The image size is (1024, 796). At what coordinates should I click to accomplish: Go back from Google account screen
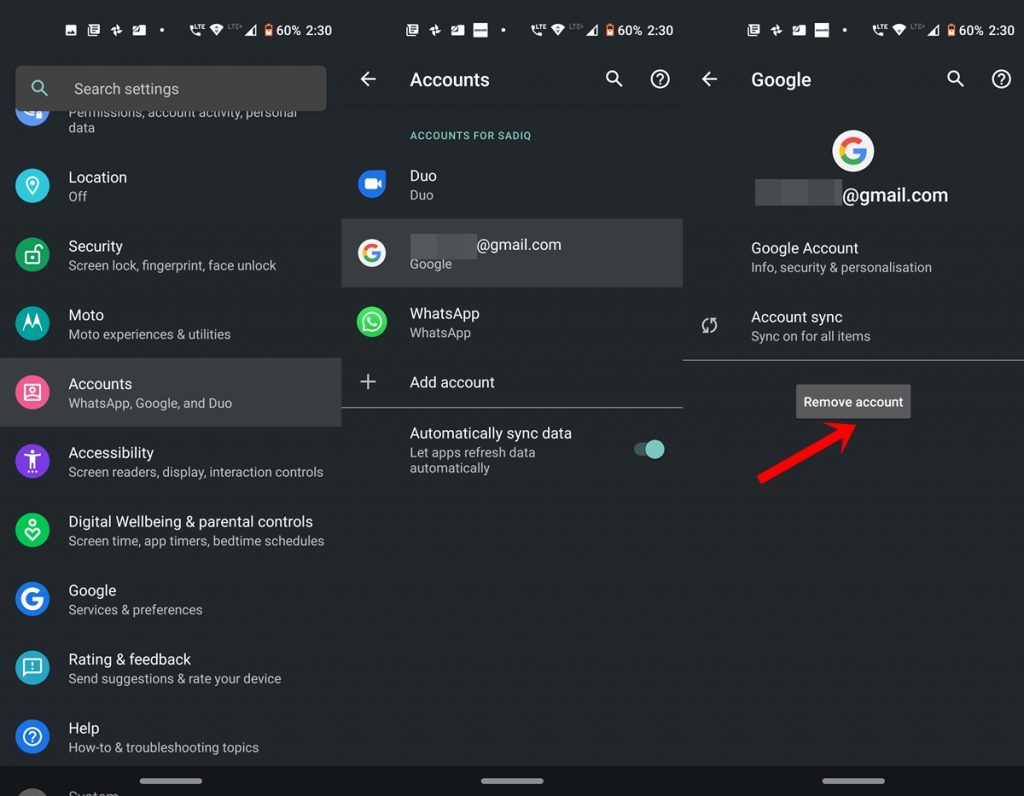pyautogui.click(x=710, y=79)
